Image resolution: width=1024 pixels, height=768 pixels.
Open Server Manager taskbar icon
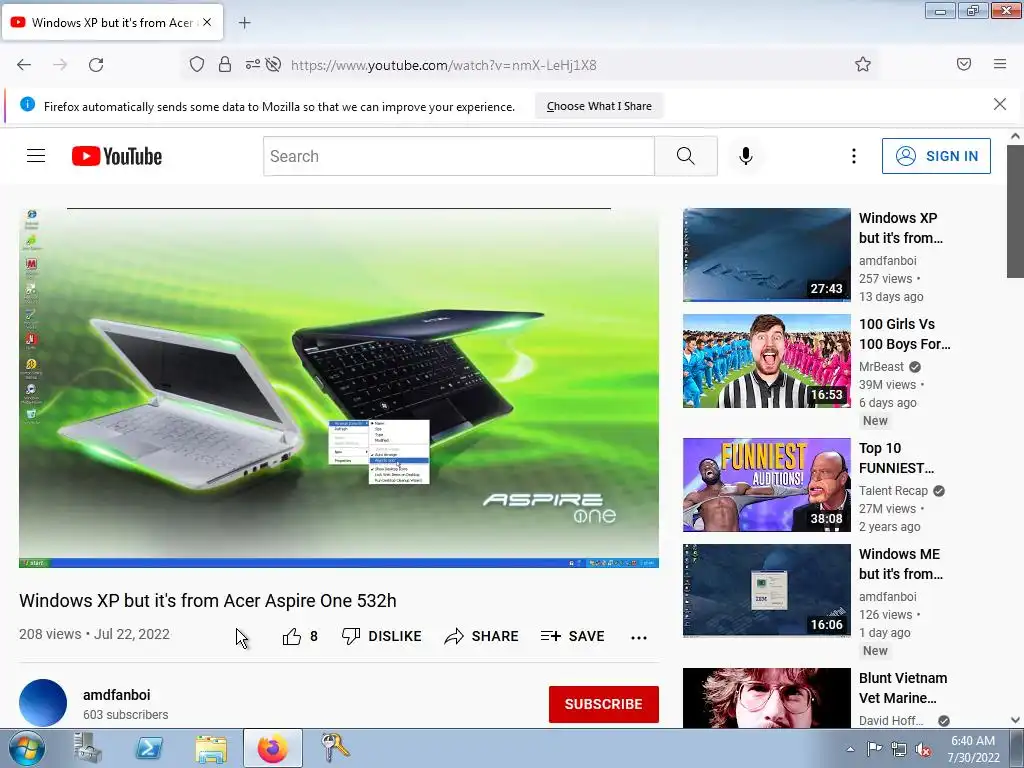pos(88,748)
